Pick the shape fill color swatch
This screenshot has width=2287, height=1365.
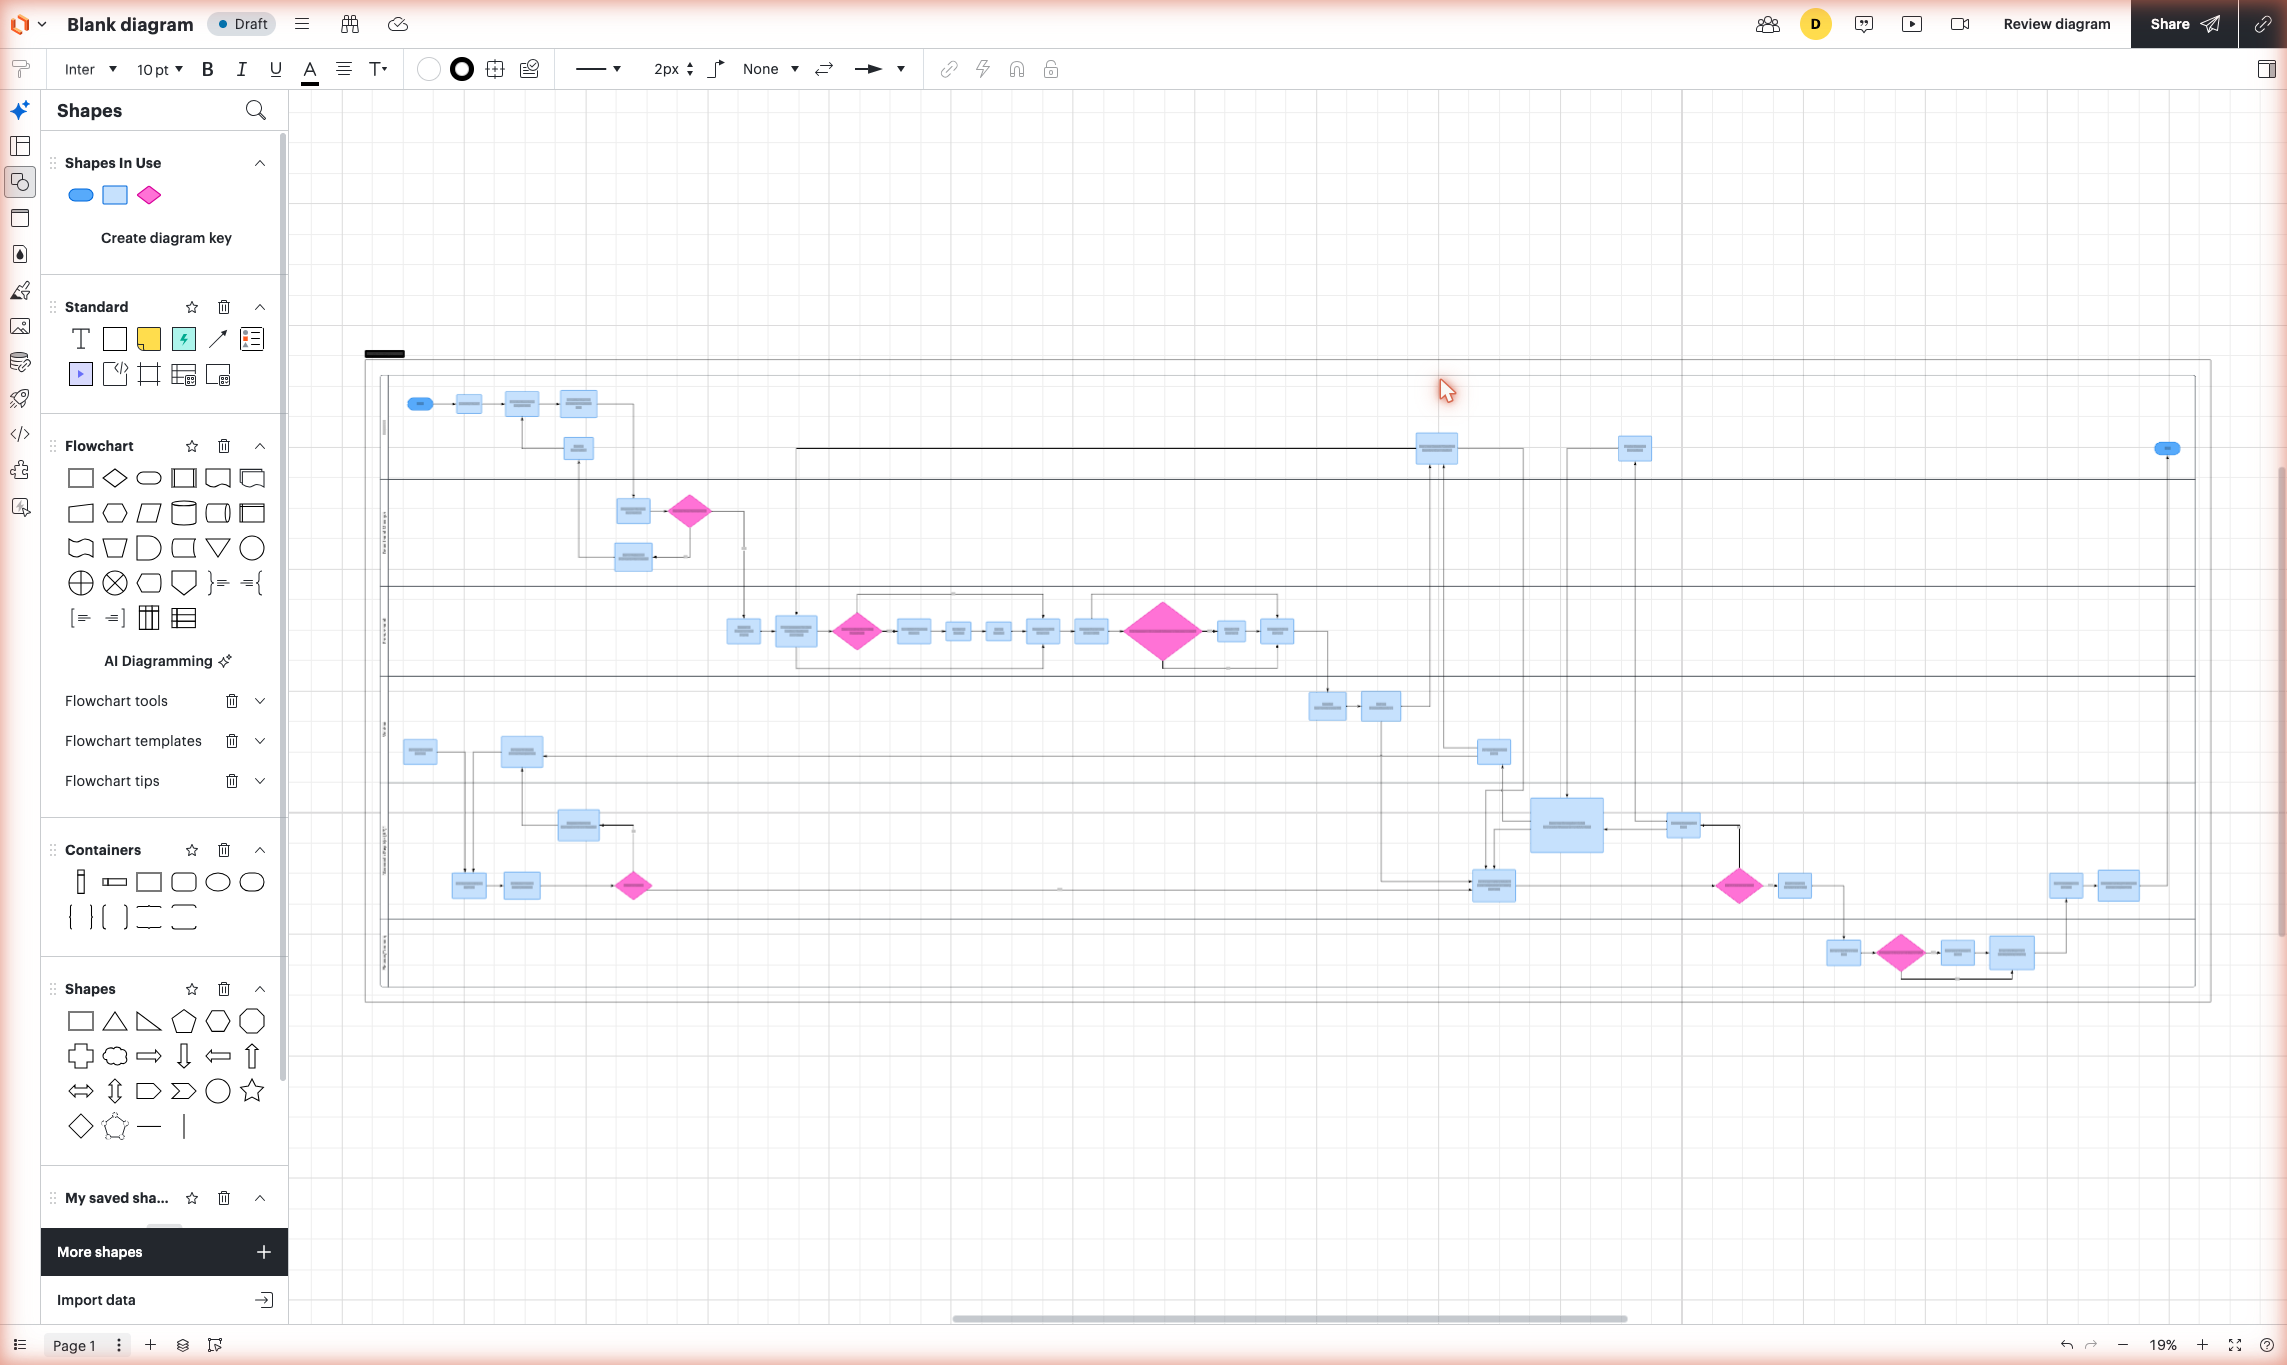(428, 69)
